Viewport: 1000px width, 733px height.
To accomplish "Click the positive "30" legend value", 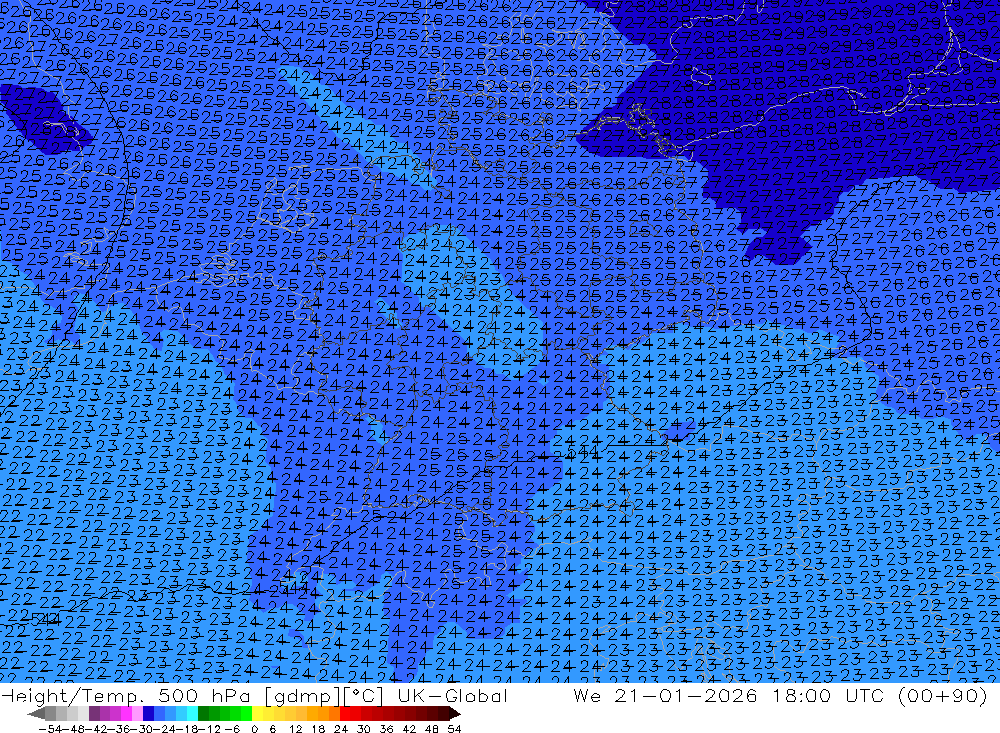I will tap(364, 729).
